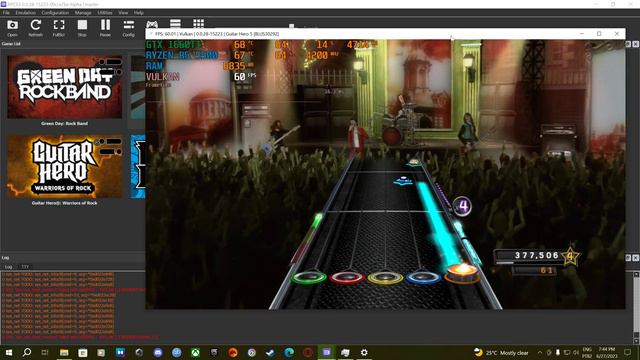Open the File menu
This screenshot has height=360, width=640.
(6, 13)
